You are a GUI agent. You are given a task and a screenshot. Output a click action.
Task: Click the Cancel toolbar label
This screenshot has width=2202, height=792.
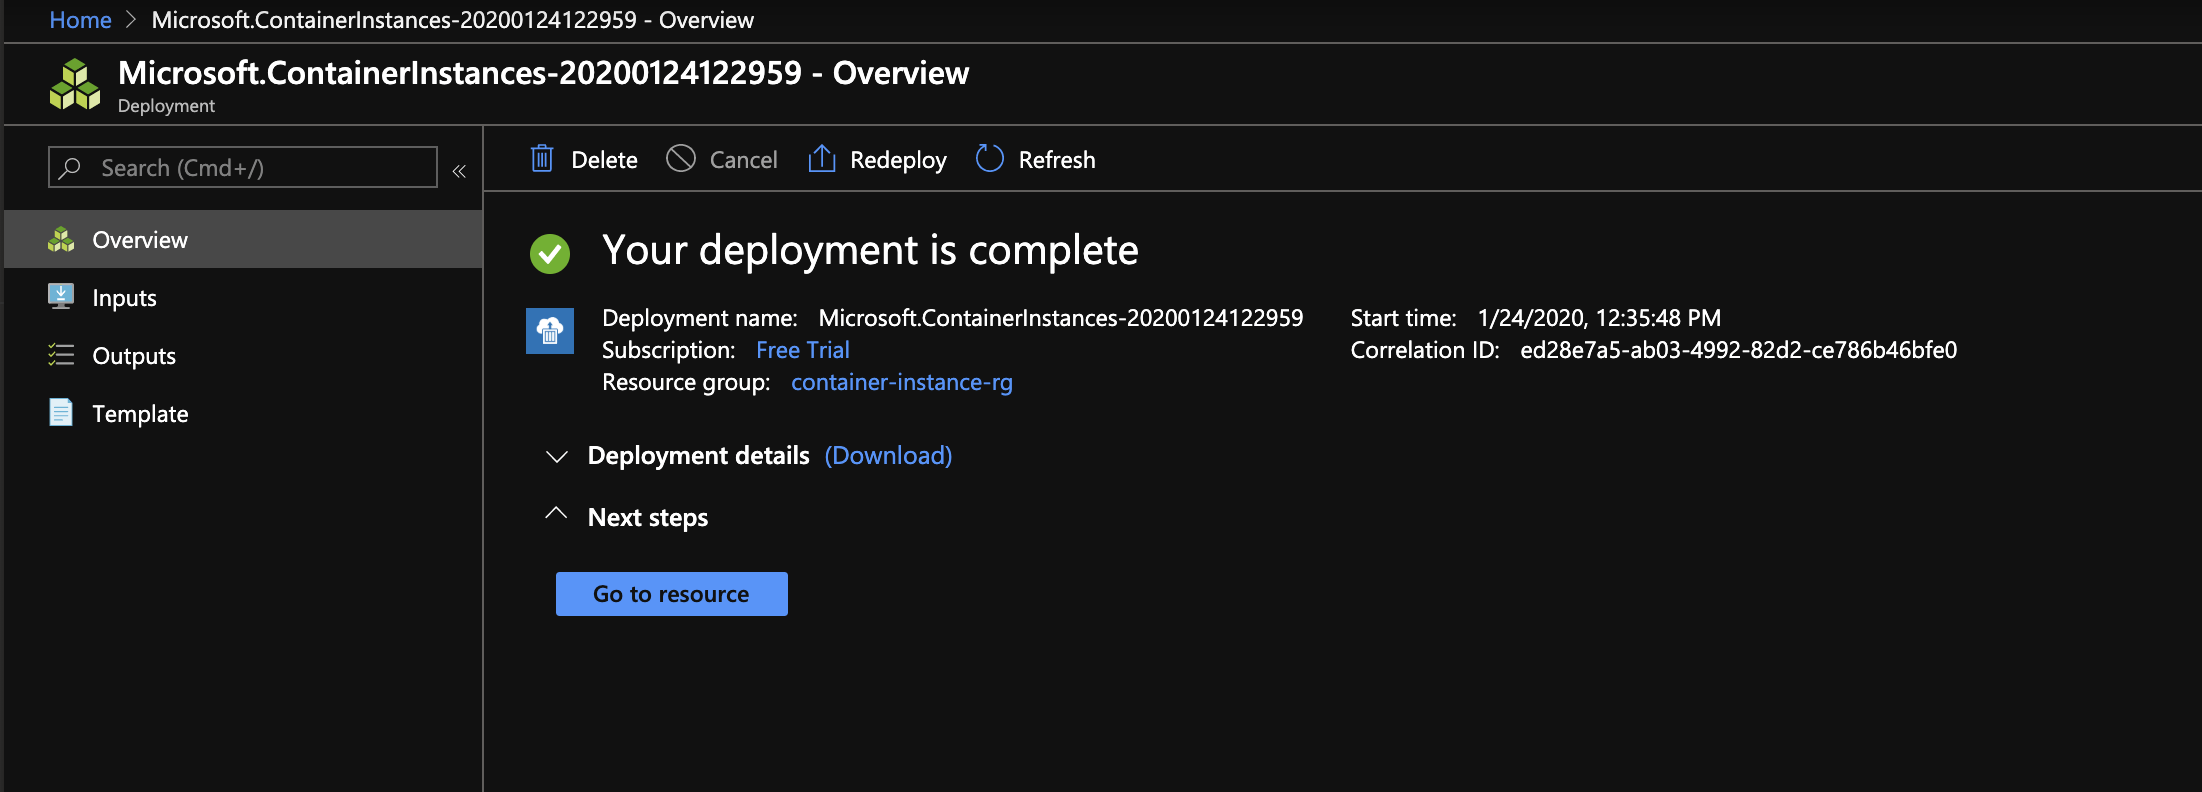point(743,160)
